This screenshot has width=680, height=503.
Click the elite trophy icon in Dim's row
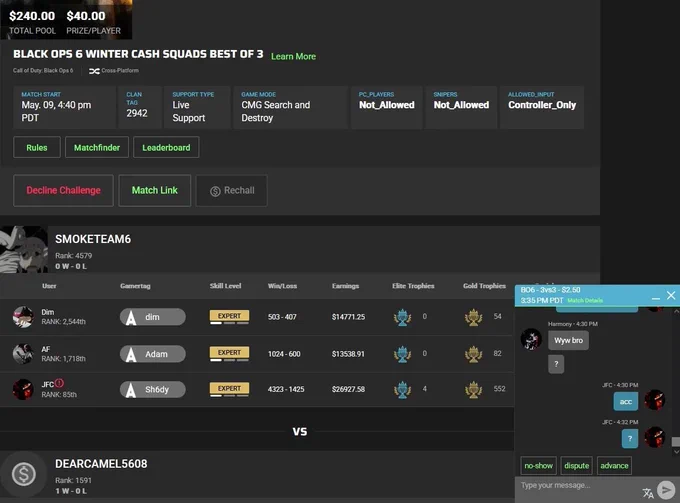[x=402, y=317]
